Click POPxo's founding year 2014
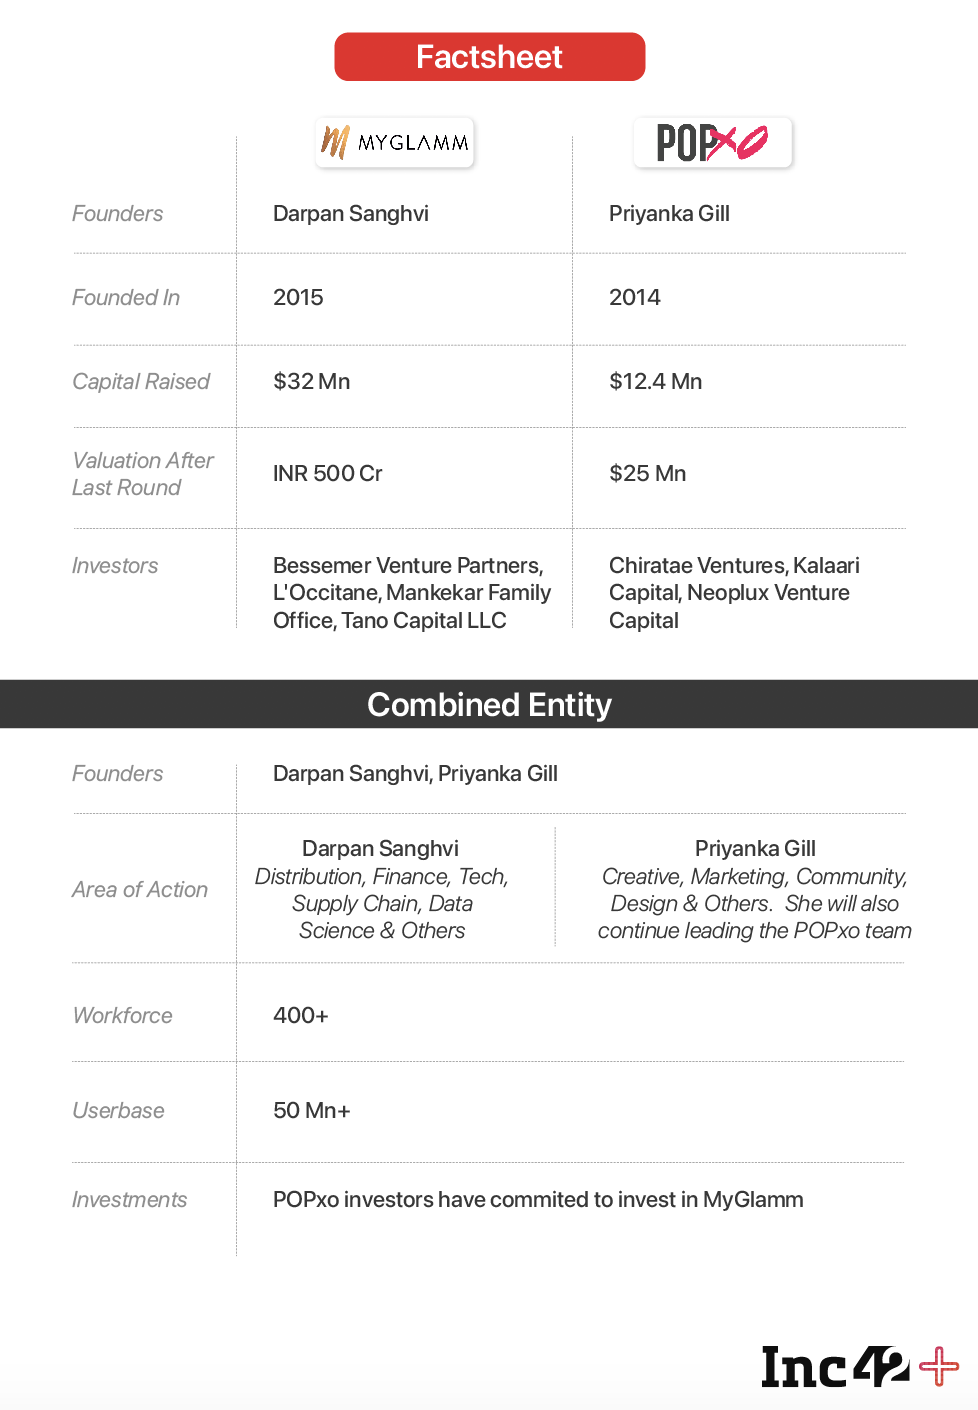This screenshot has width=978, height=1410. 635,298
